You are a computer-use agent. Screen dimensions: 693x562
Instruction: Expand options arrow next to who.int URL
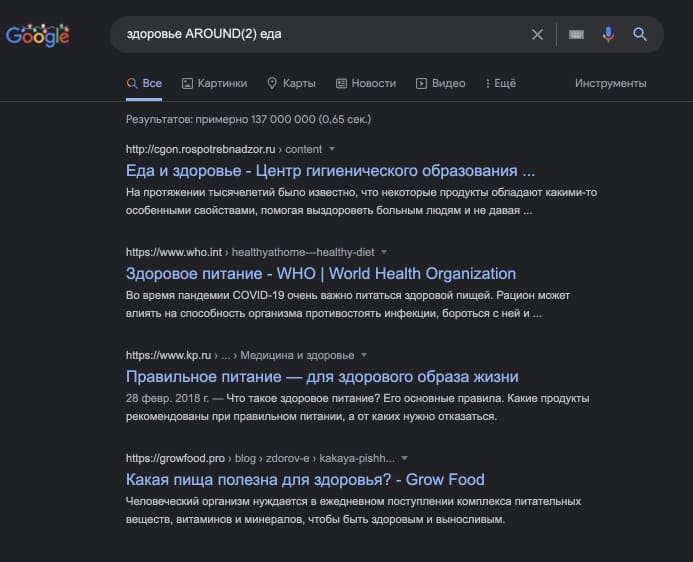(x=384, y=252)
